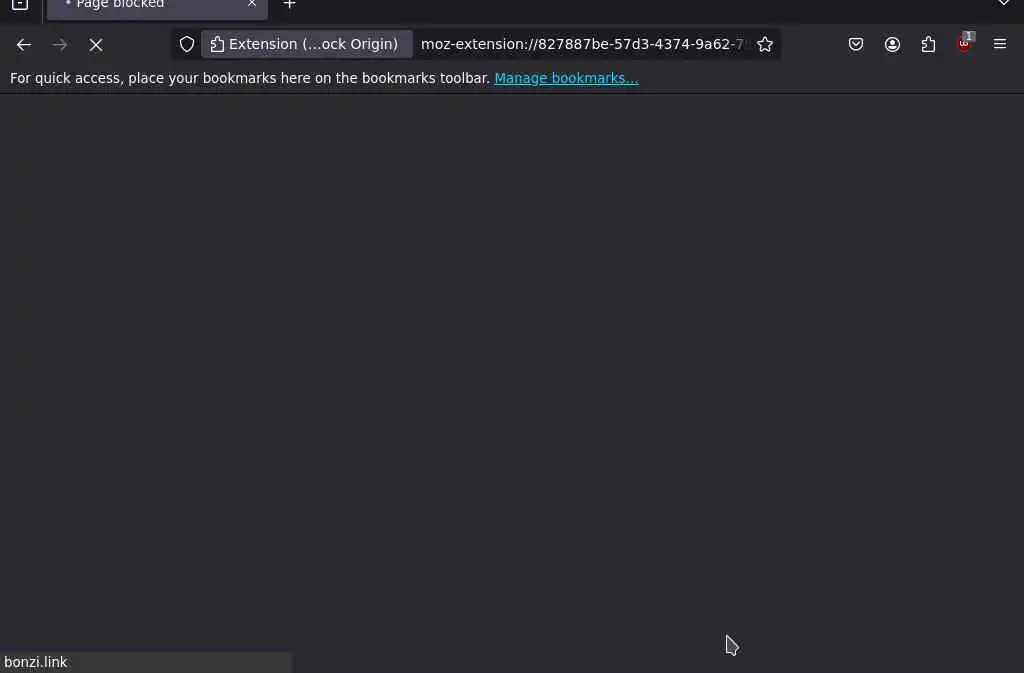Click the empty bookmarks toolbar hint text
1024x673 pixels.
(249, 78)
